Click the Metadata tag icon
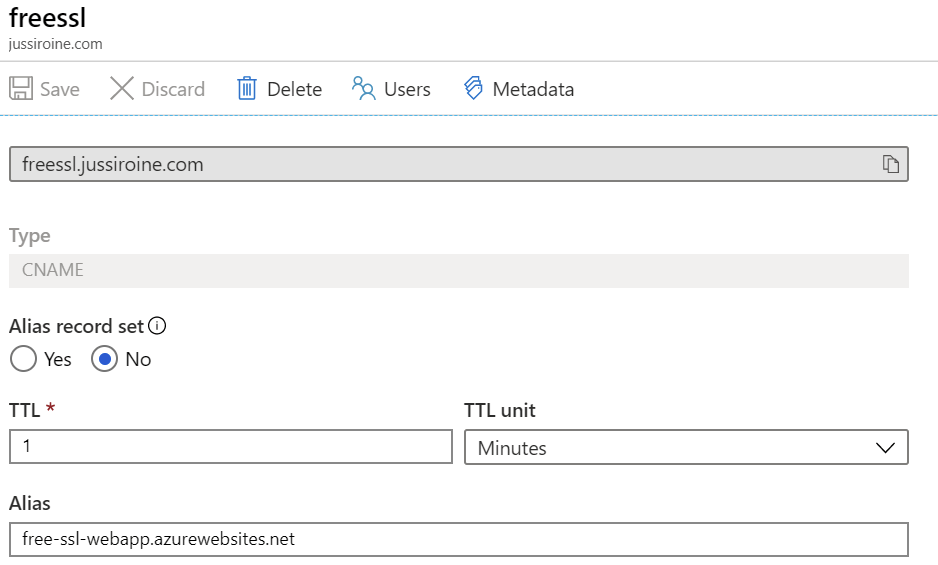The image size is (938, 565). click(x=473, y=88)
